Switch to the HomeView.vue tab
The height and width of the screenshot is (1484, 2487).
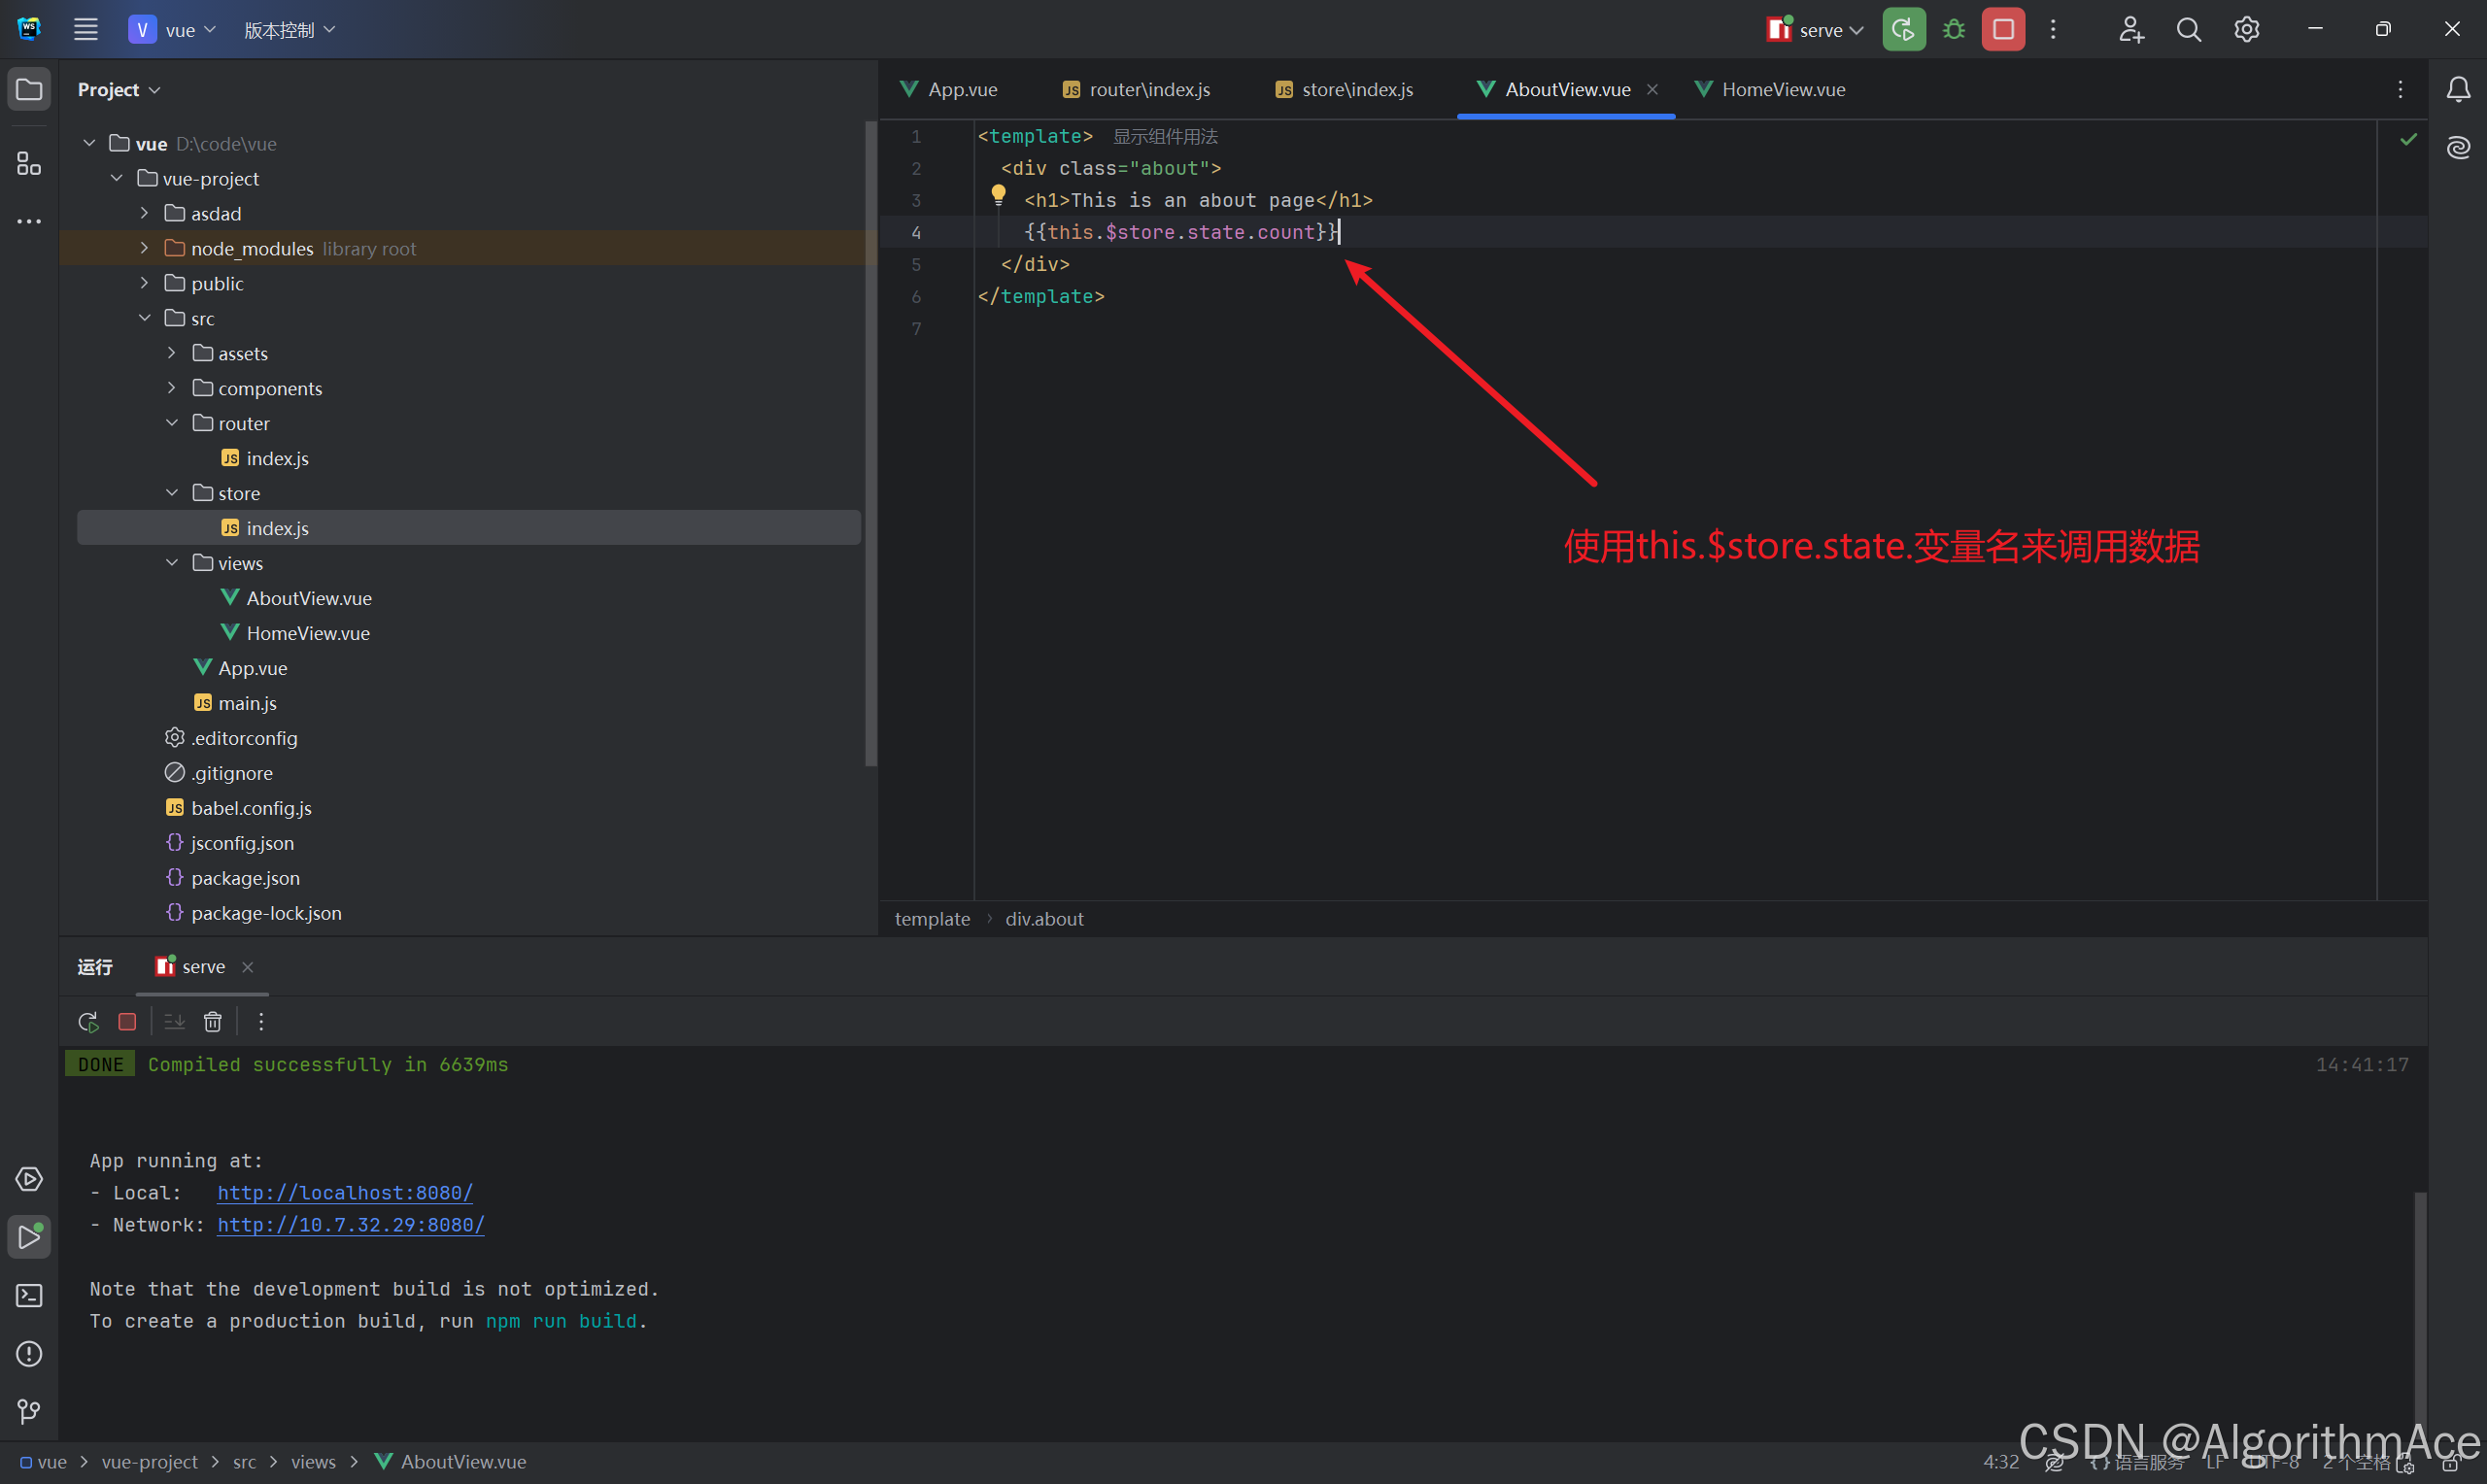tap(1771, 90)
